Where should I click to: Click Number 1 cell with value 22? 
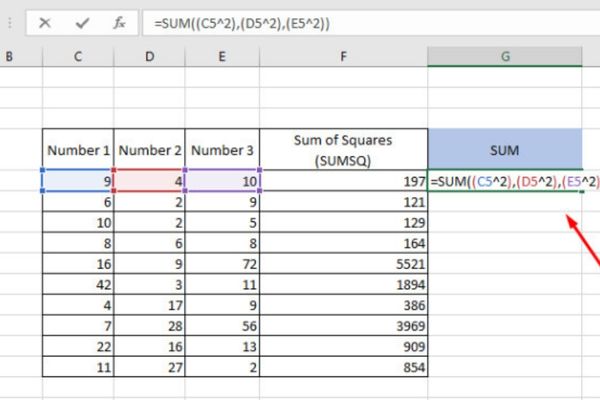pyautogui.click(x=78, y=346)
